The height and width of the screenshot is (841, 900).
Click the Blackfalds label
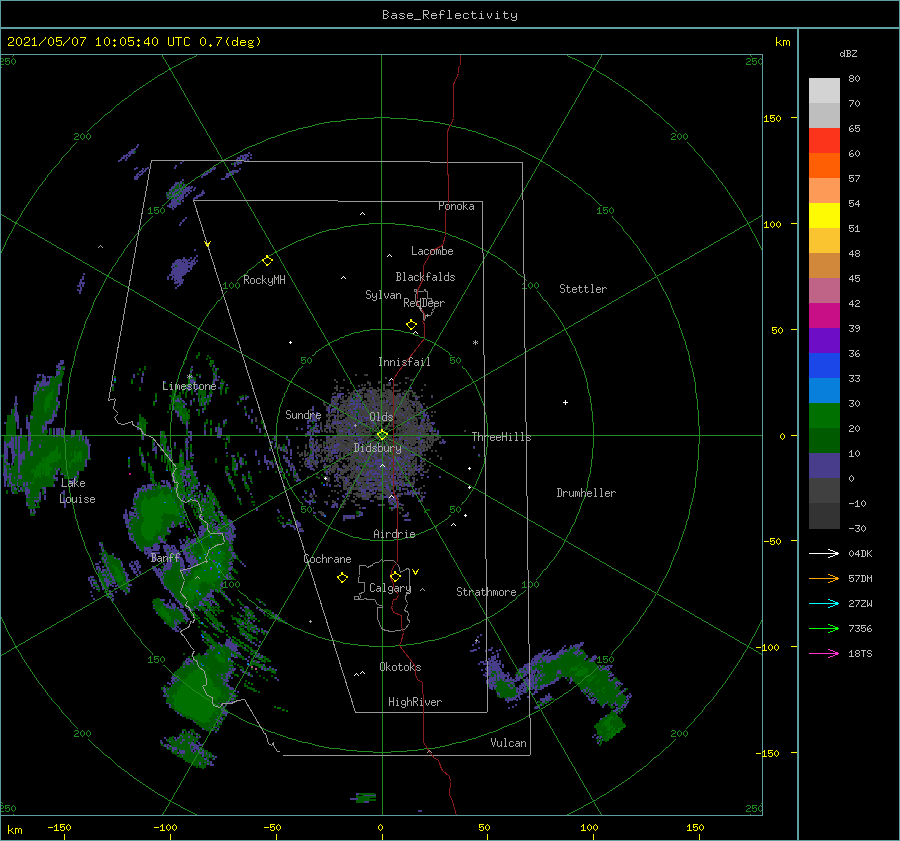pos(425,277)
